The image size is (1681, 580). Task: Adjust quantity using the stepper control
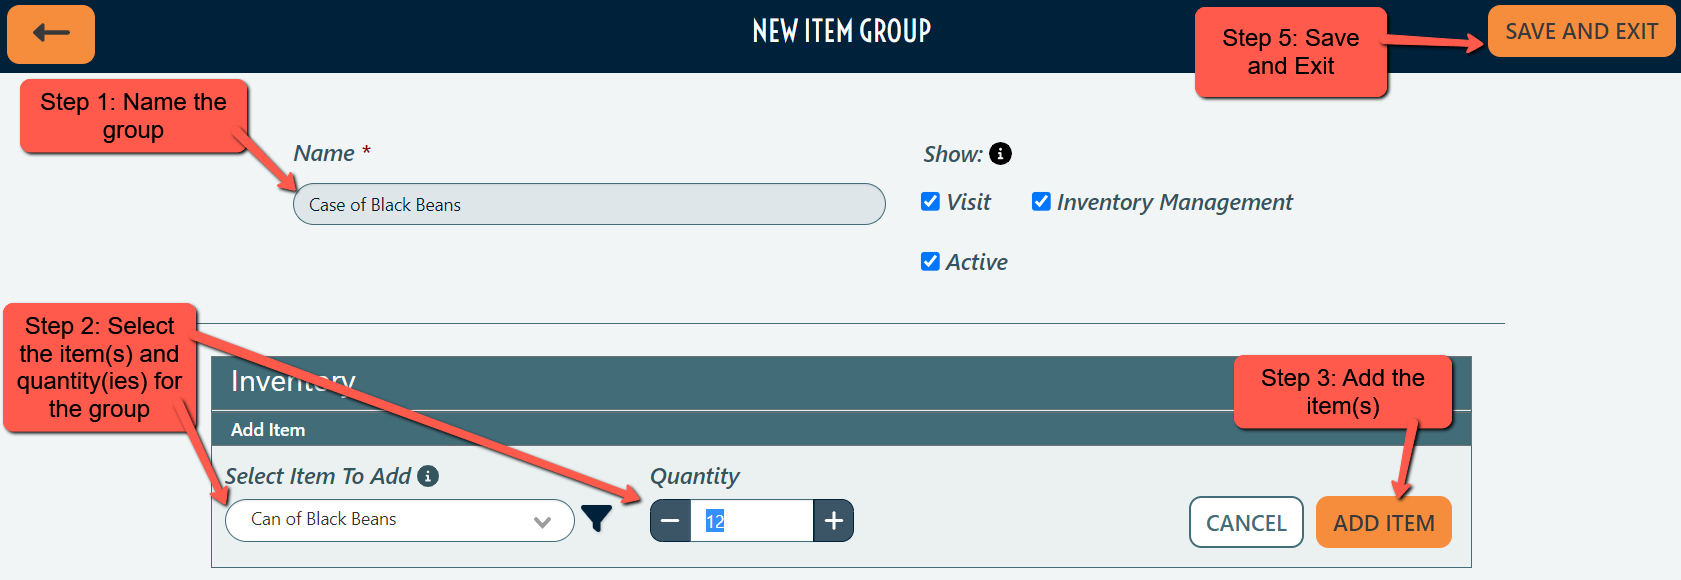pos(752,520)
